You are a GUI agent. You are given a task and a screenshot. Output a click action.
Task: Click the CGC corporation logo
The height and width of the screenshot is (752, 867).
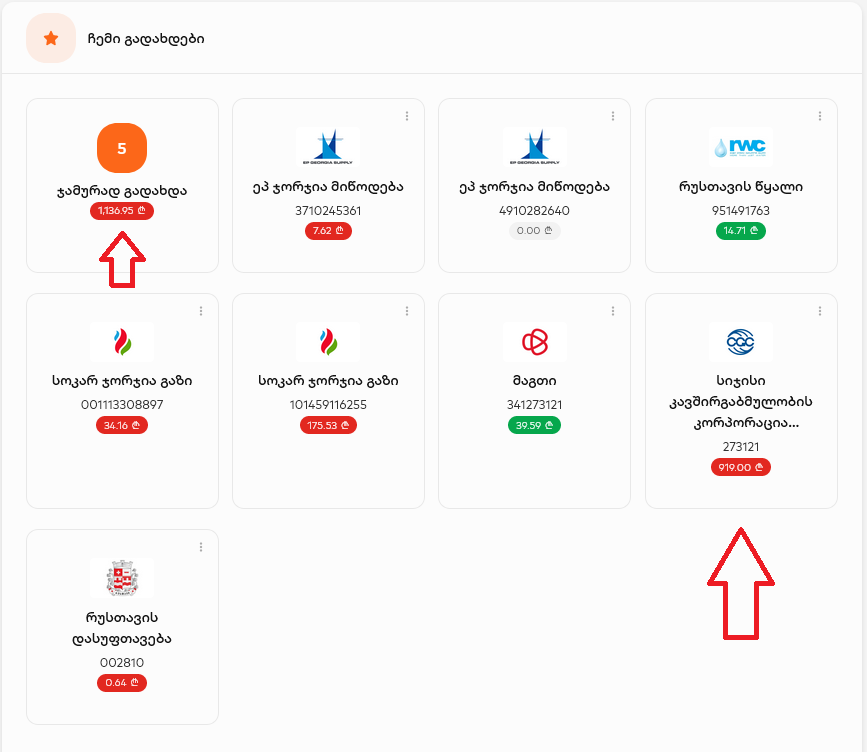[x=740, y=342]
